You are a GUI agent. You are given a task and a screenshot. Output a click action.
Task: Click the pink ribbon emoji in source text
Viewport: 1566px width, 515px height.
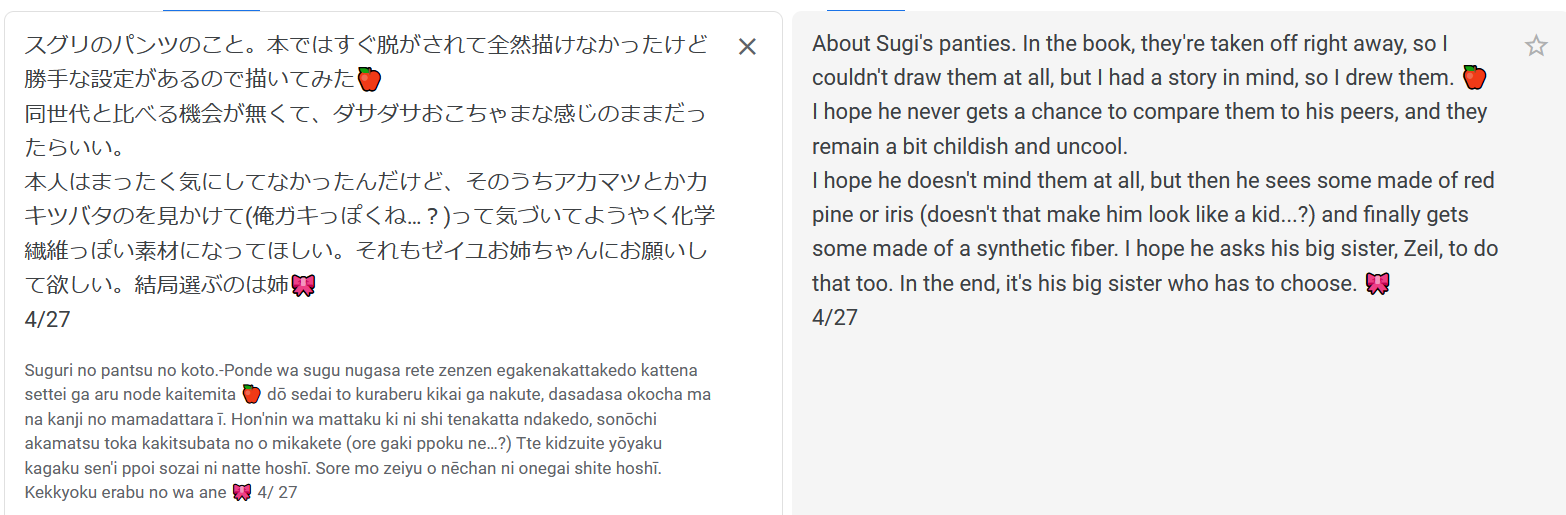[x=303, y=285]
